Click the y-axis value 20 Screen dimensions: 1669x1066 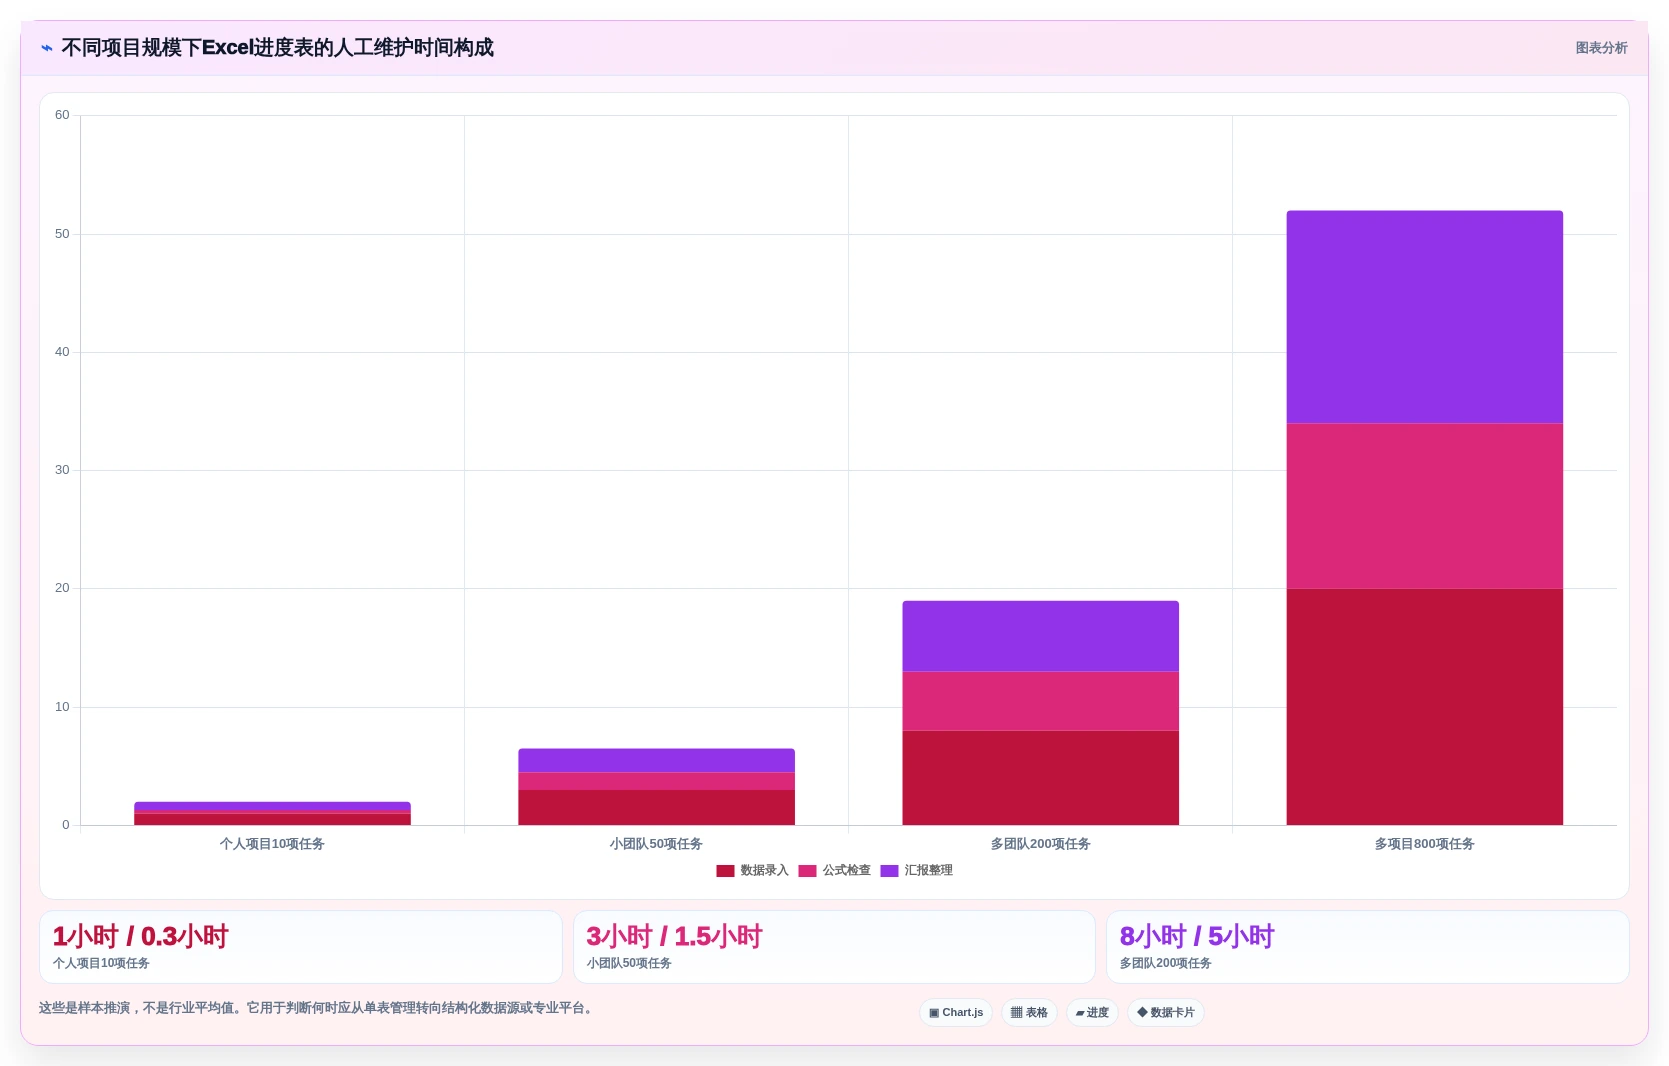pyautogui.click(x=62, y=588)
